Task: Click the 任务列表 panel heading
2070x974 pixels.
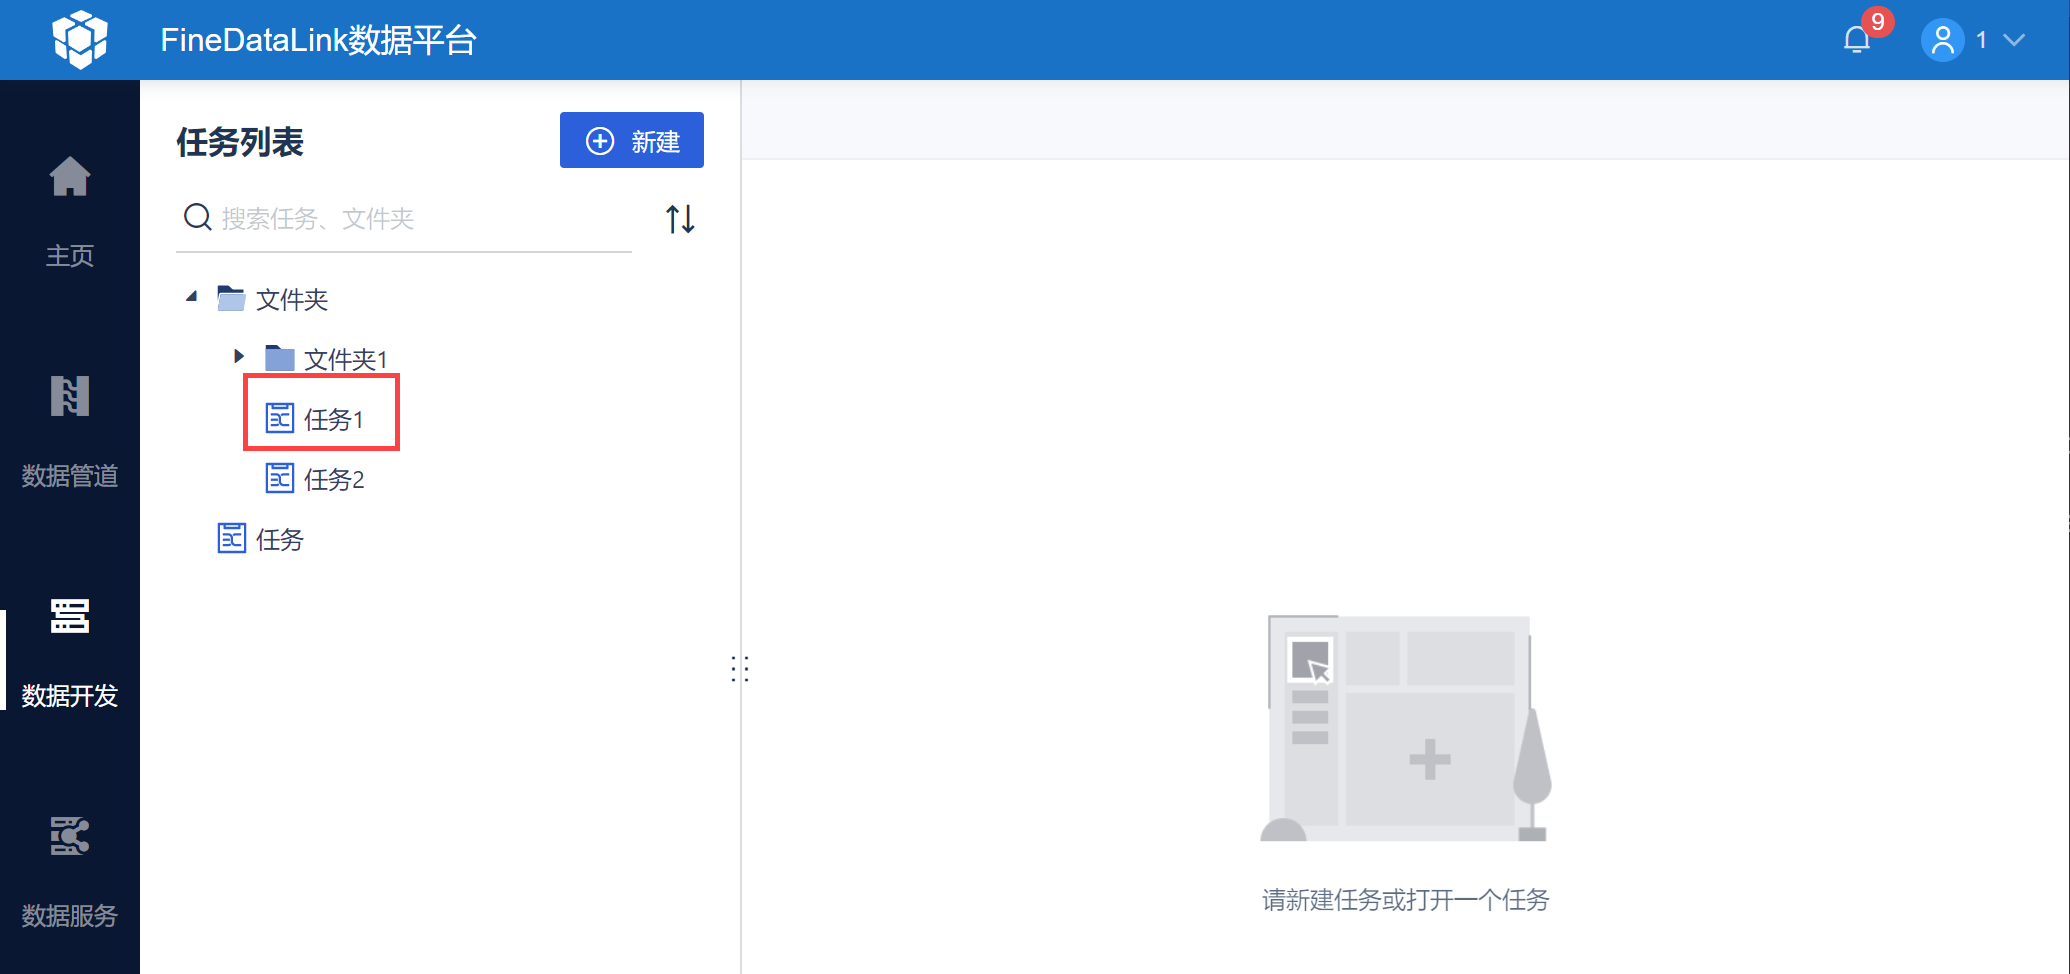Action: click(240, 142)
